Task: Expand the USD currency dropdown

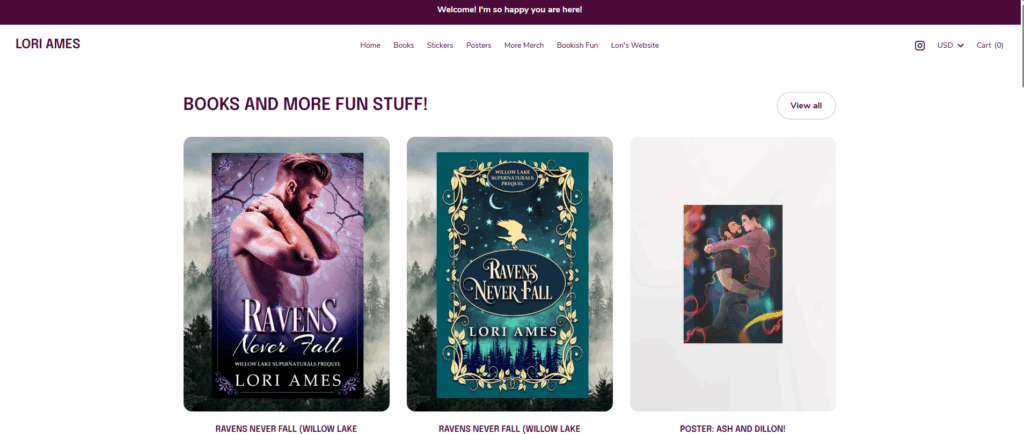Action: point(950,45)
